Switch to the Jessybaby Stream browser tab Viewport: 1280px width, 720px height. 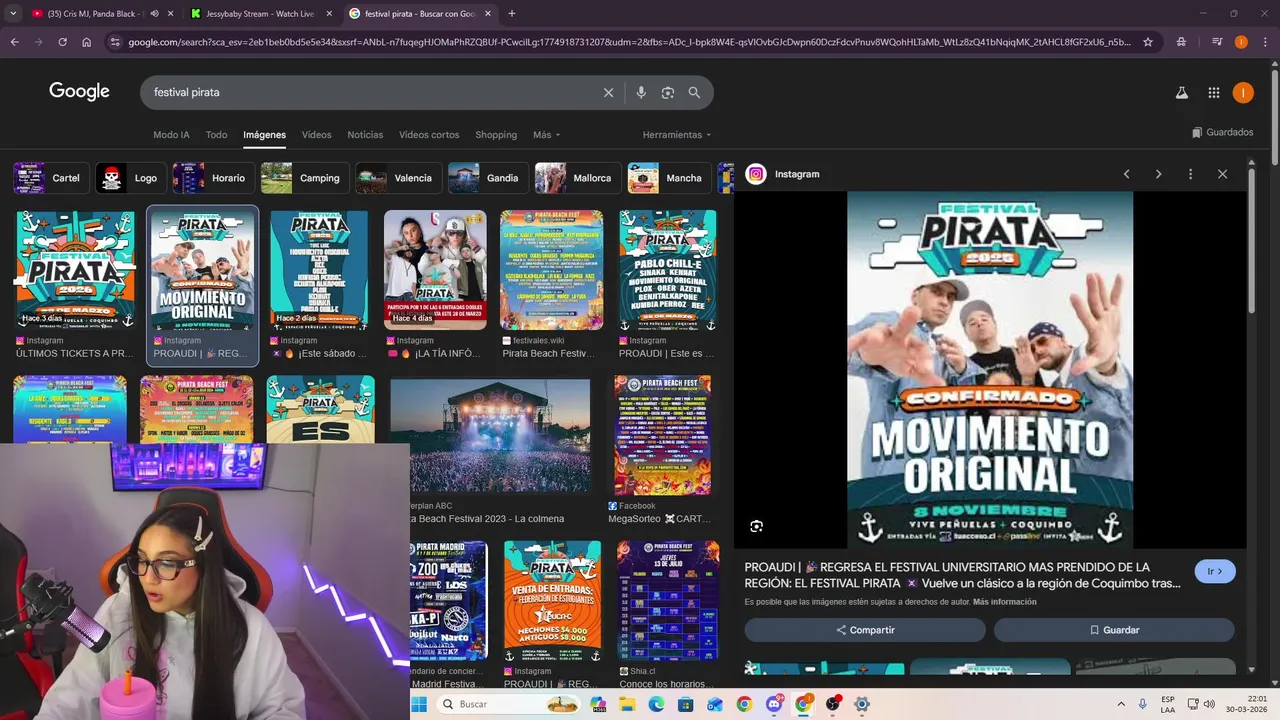tap(260, 14)
